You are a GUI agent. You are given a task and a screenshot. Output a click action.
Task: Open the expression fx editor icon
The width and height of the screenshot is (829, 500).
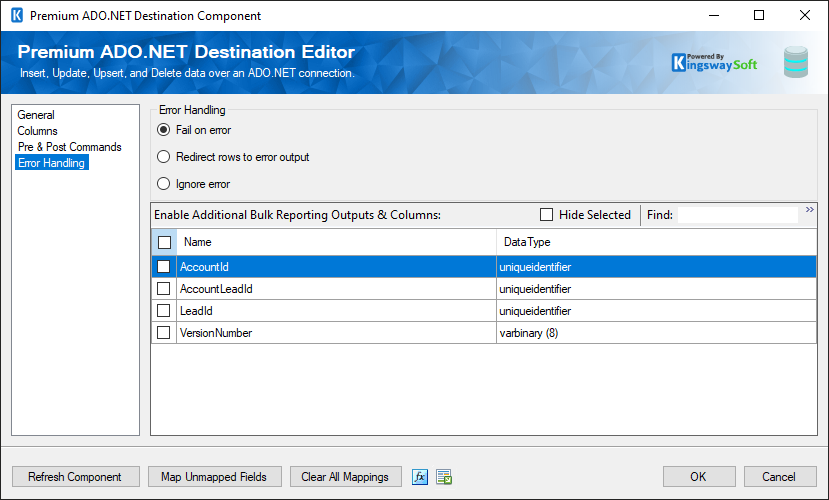point(420,477)
